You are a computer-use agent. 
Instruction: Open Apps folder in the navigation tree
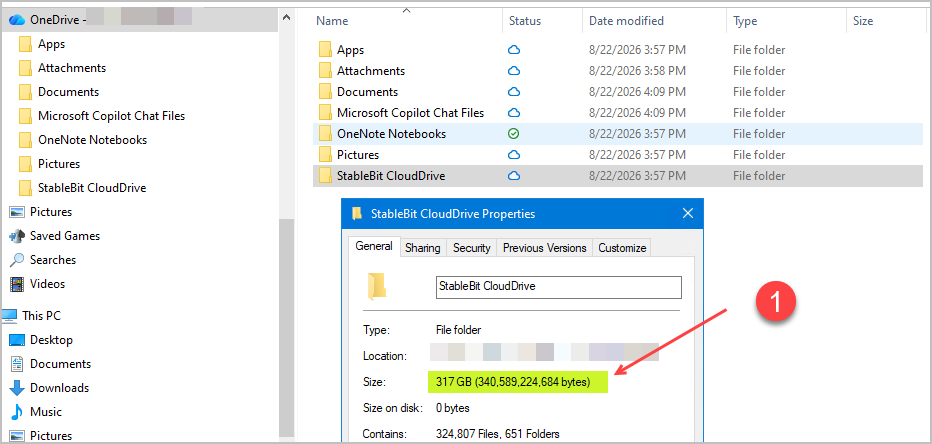coord(51,44)
